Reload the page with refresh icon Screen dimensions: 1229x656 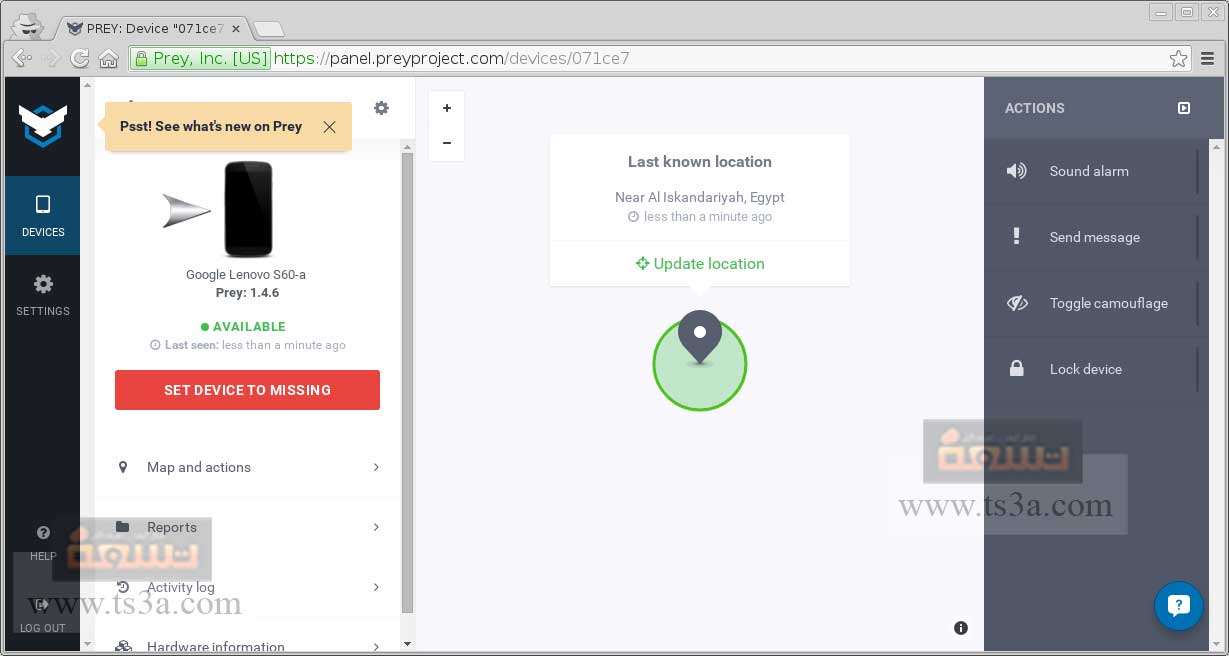click(x=80, y=58)
